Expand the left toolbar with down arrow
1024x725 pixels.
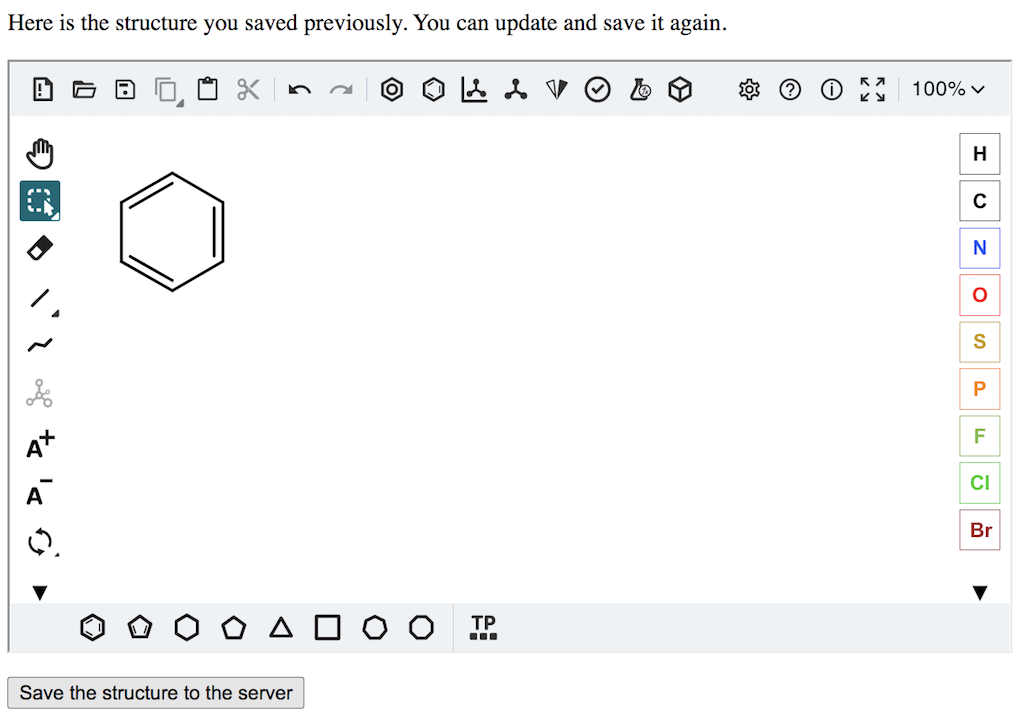coord(40,593)
